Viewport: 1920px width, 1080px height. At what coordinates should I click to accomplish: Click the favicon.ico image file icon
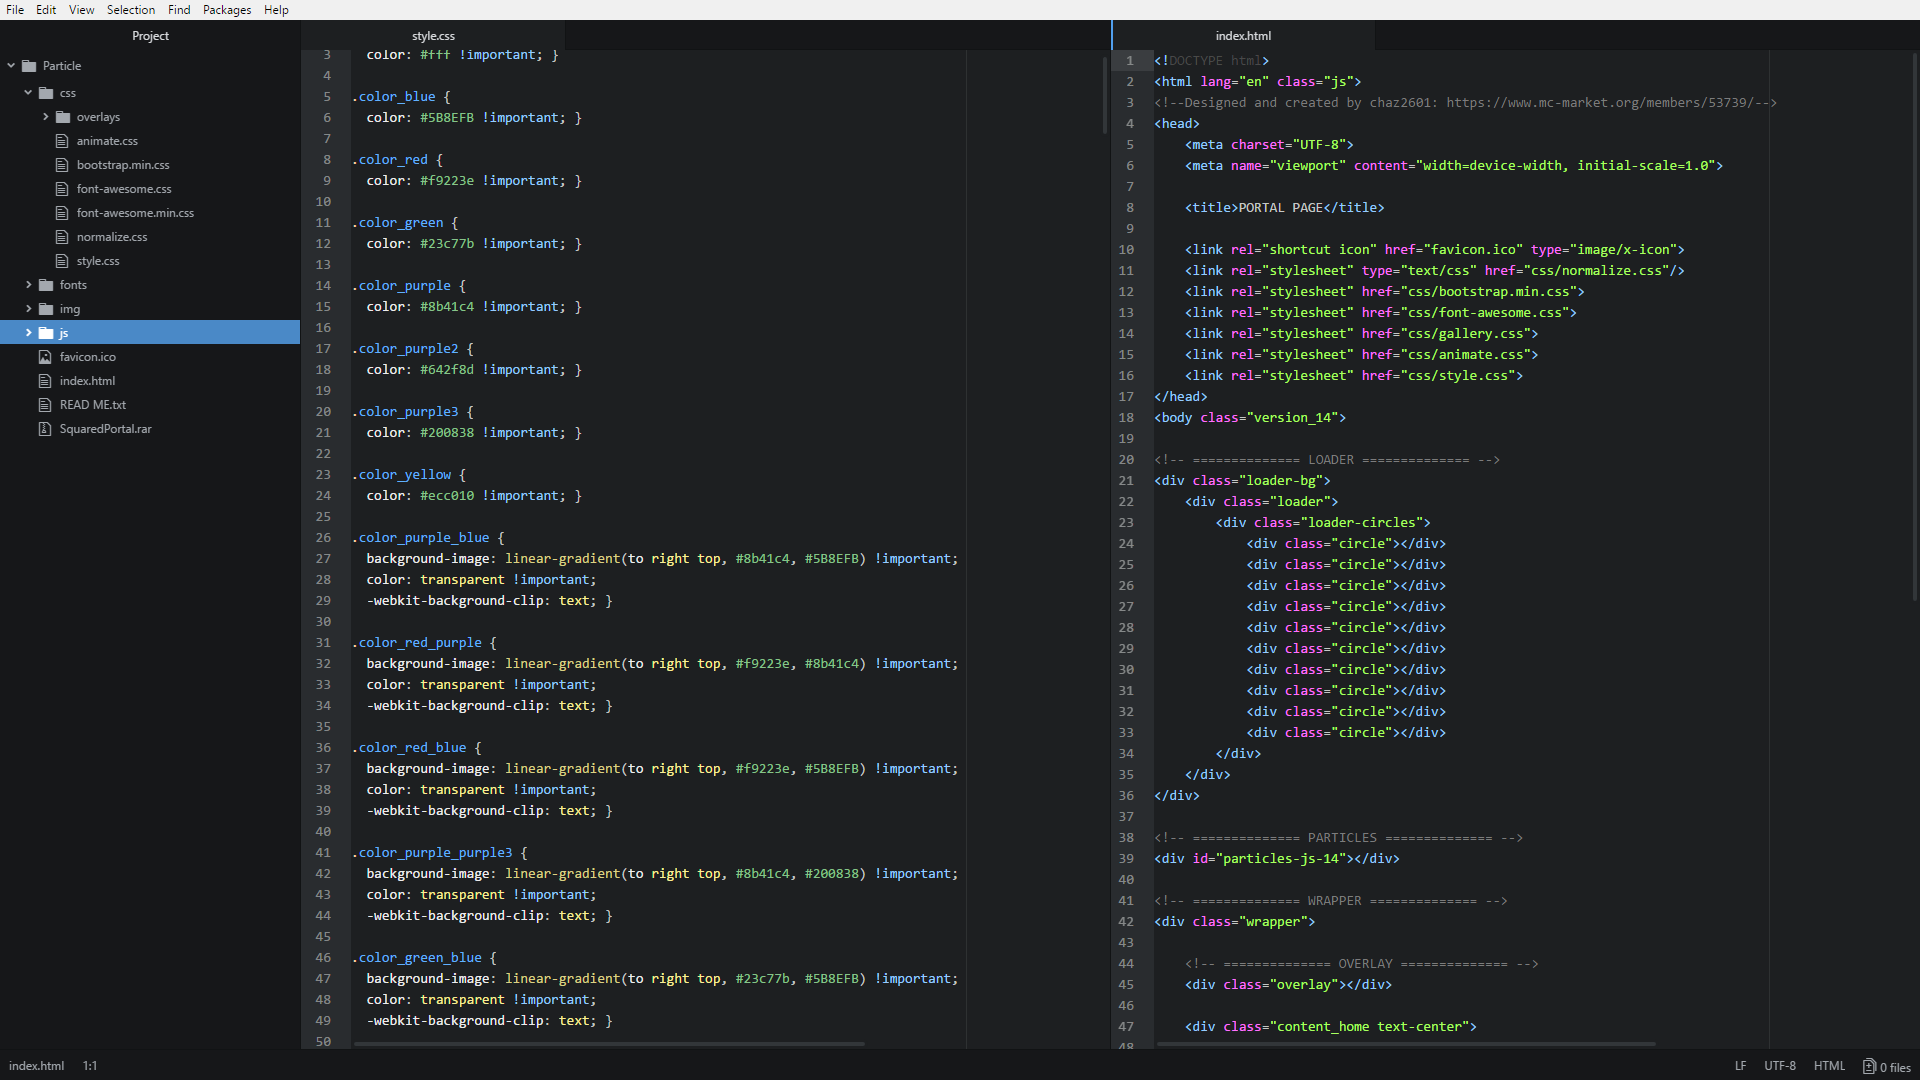coord(45,357)
